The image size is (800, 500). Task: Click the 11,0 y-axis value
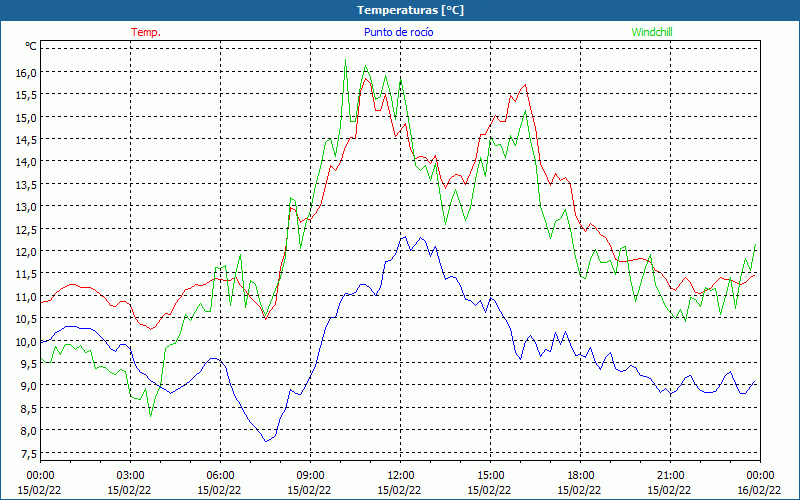pyautogui.click(x=27, y=296)
